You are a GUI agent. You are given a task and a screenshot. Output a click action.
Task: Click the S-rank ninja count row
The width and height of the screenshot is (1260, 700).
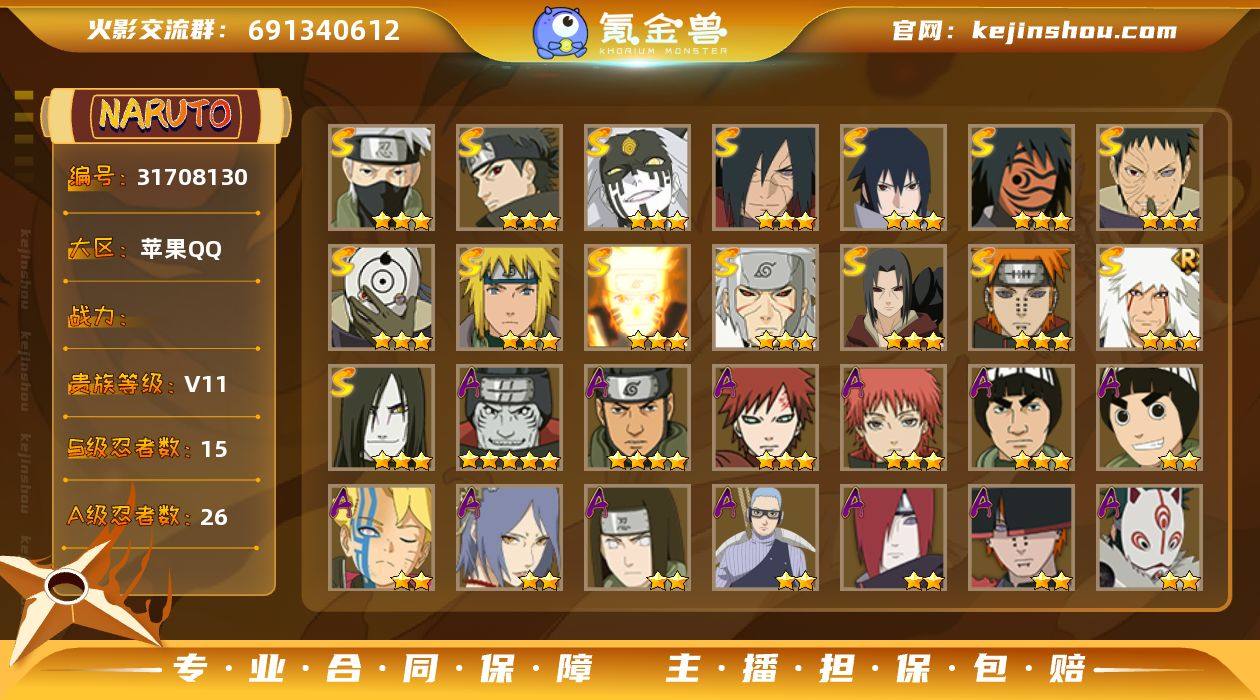click(x=161, y=449)
